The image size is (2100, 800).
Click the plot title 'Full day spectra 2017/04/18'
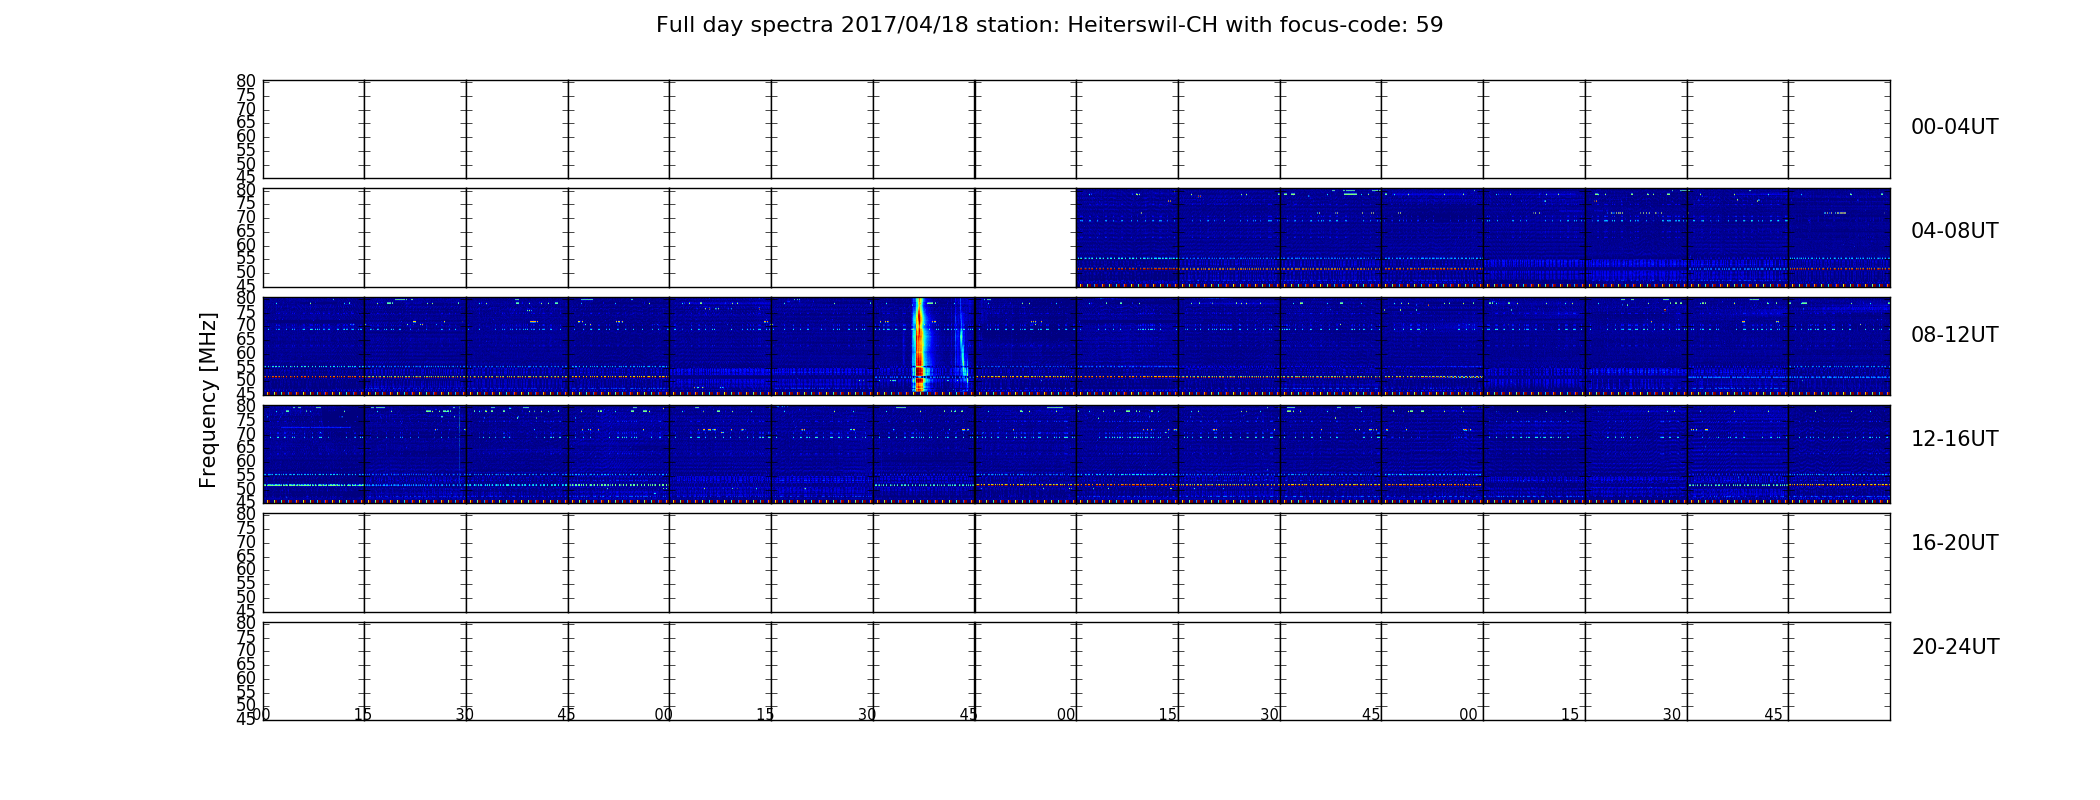click(x=1049, y=25)
